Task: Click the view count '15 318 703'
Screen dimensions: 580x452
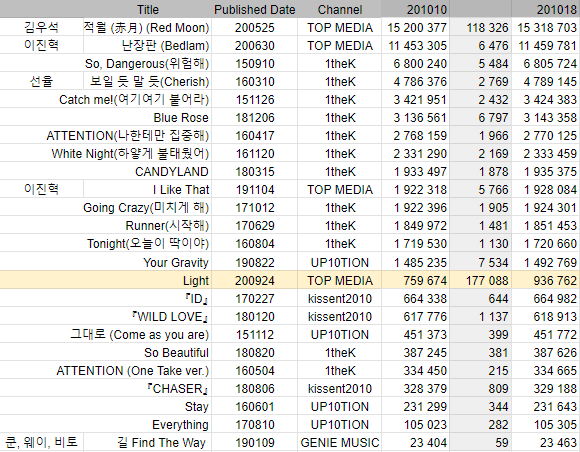Action: [x=547, y=28]
